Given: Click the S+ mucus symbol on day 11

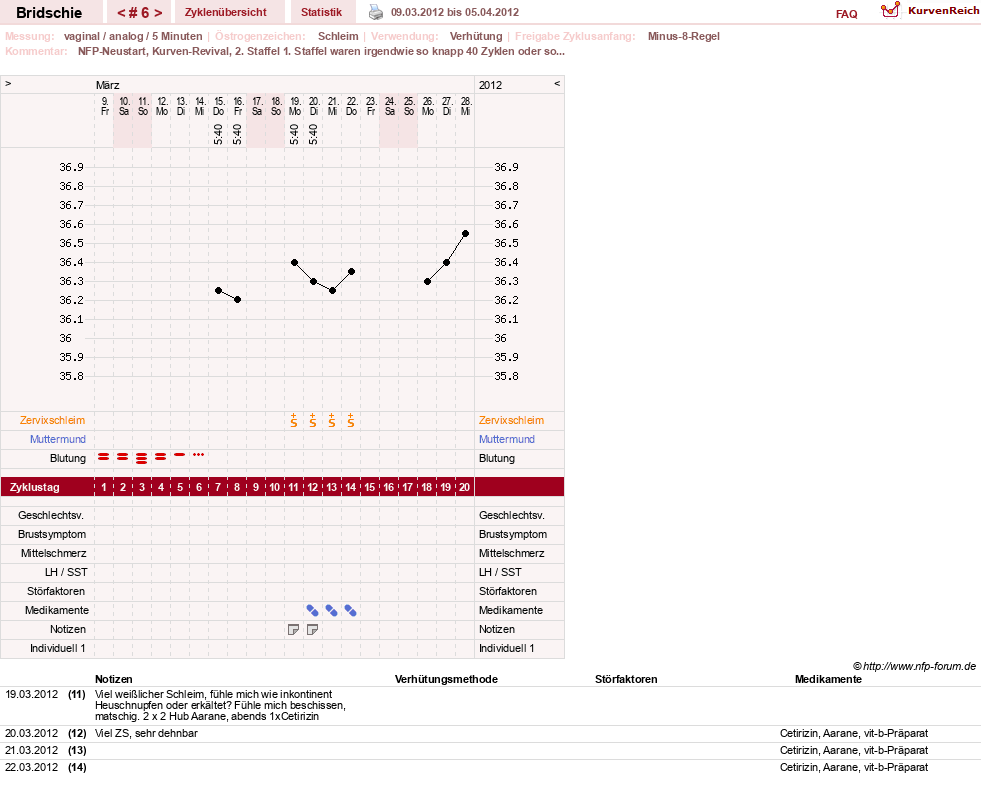Looking at the screenshot, I should [x=293, y=421].
